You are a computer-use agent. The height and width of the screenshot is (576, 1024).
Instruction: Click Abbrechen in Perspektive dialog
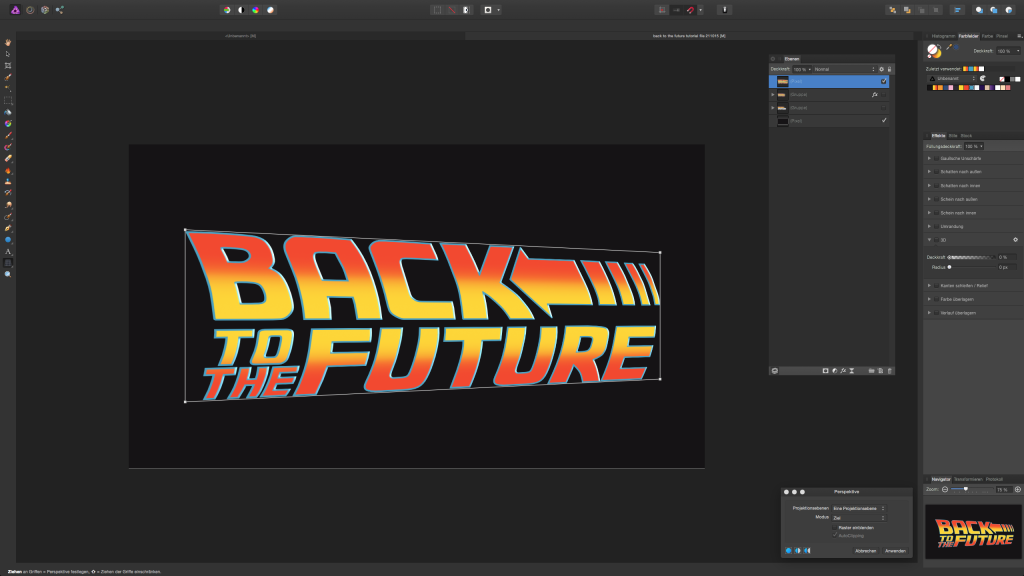tap(865, 551)
